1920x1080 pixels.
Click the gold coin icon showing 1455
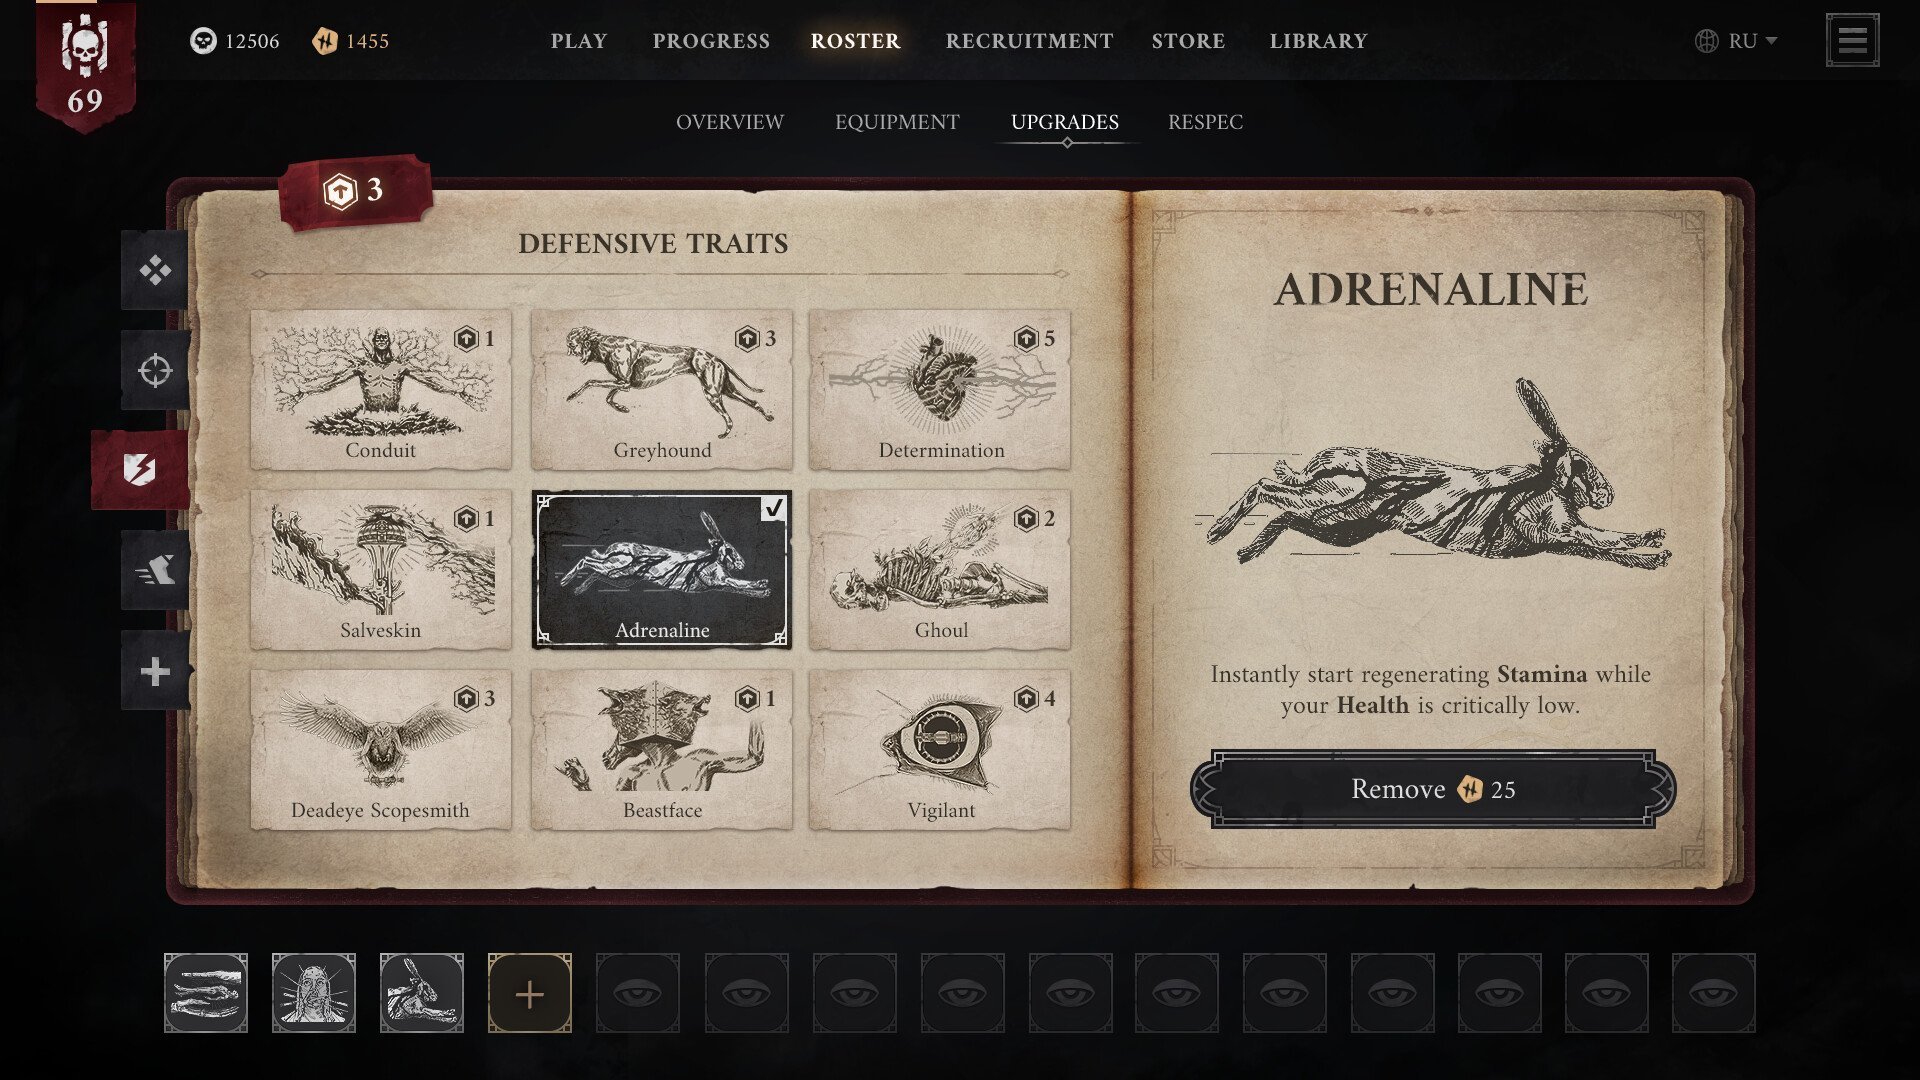324,41
